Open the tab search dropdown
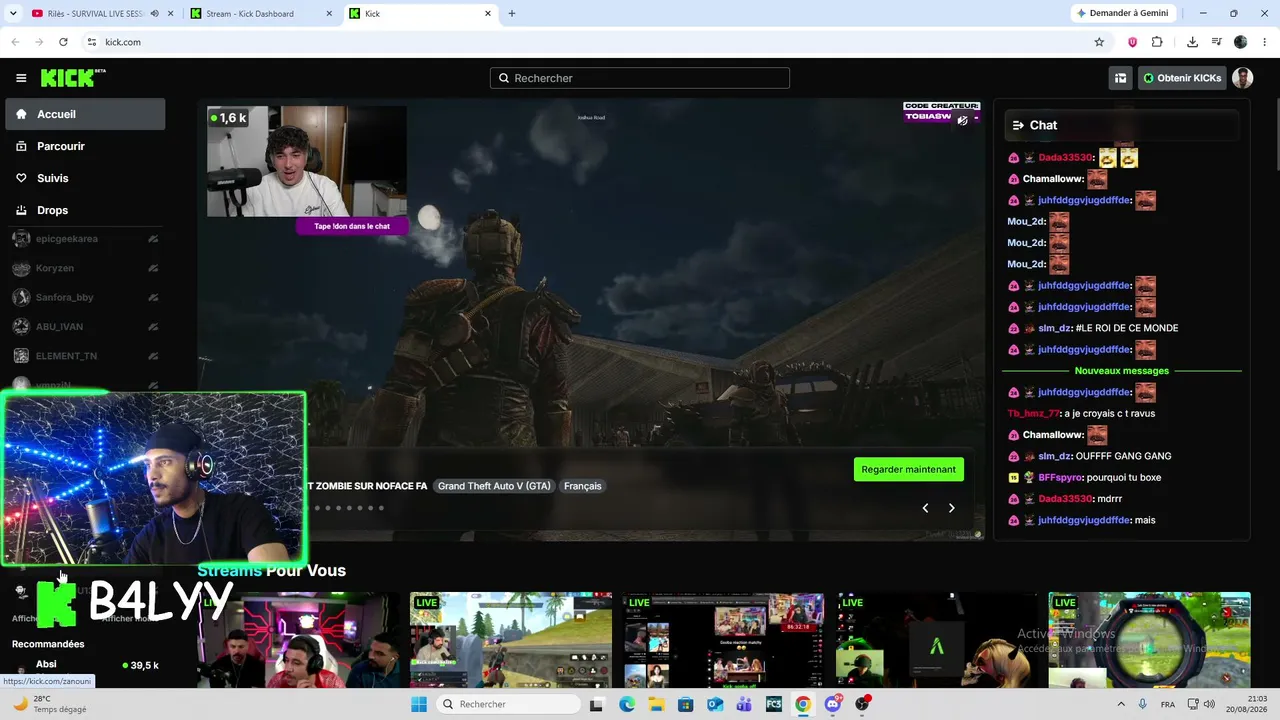 tap(13, 14)
